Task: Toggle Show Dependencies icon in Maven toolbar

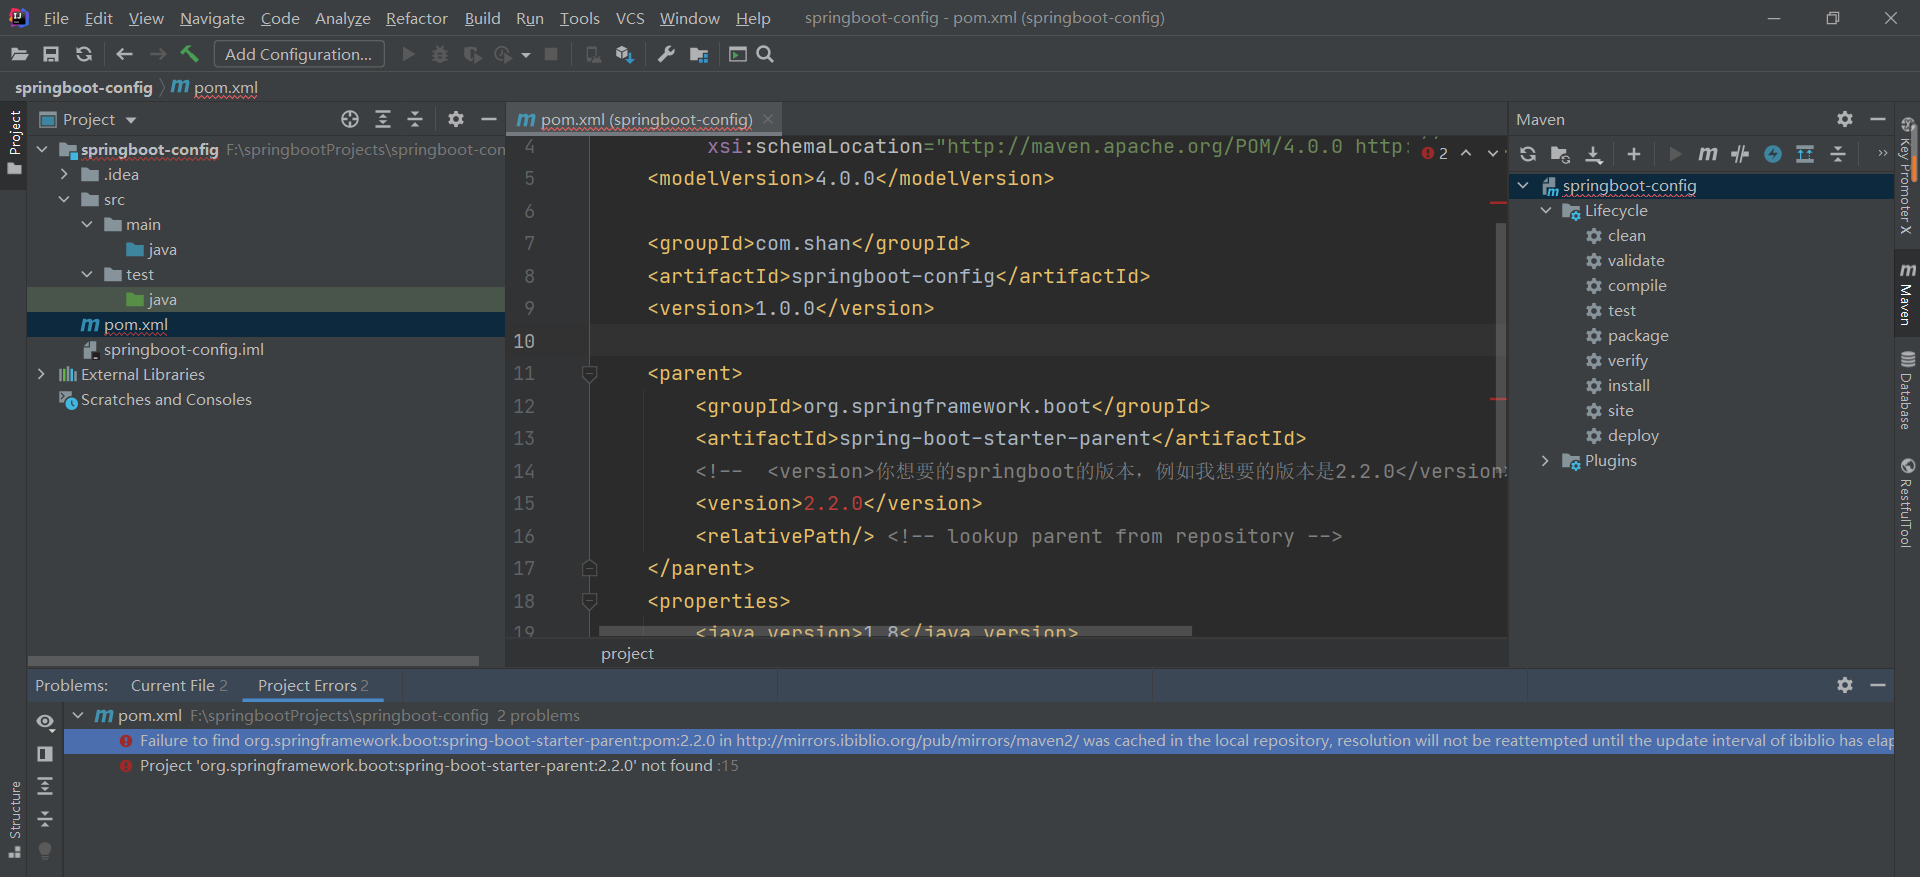Action: coord(1805,154)
